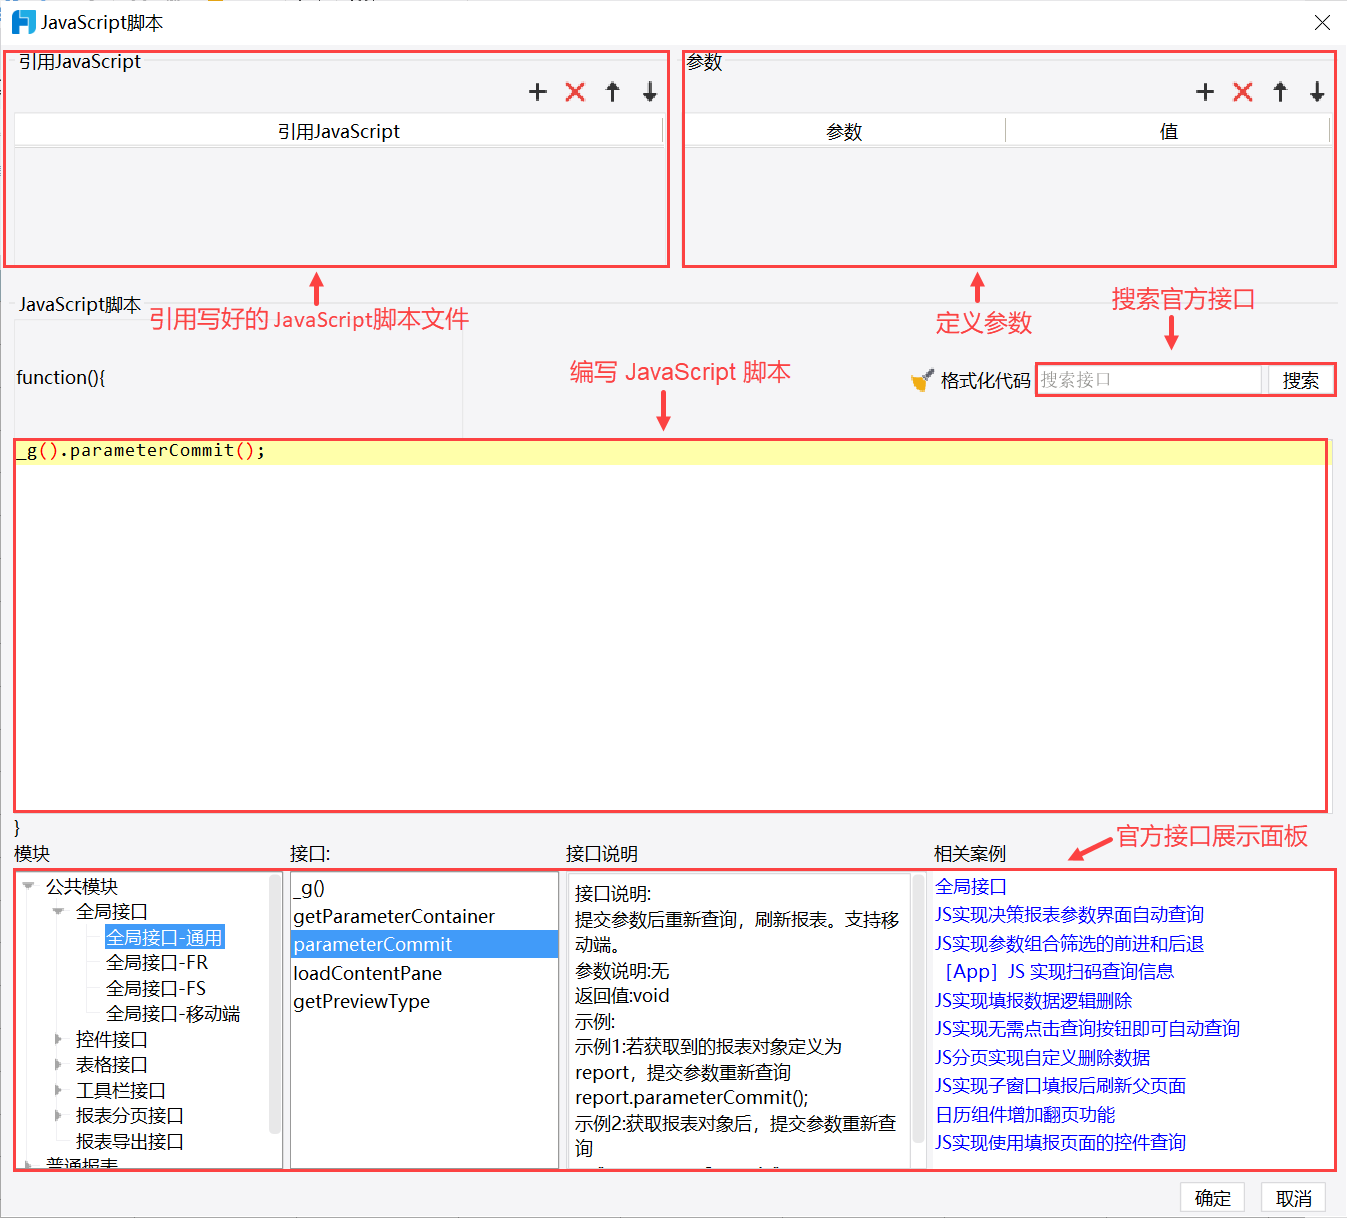Open JS实现子窗口填报后刷新父页面 link
Image resolution: width=1347 pixels, height=1218 pixels.
pos(1060,1085)
